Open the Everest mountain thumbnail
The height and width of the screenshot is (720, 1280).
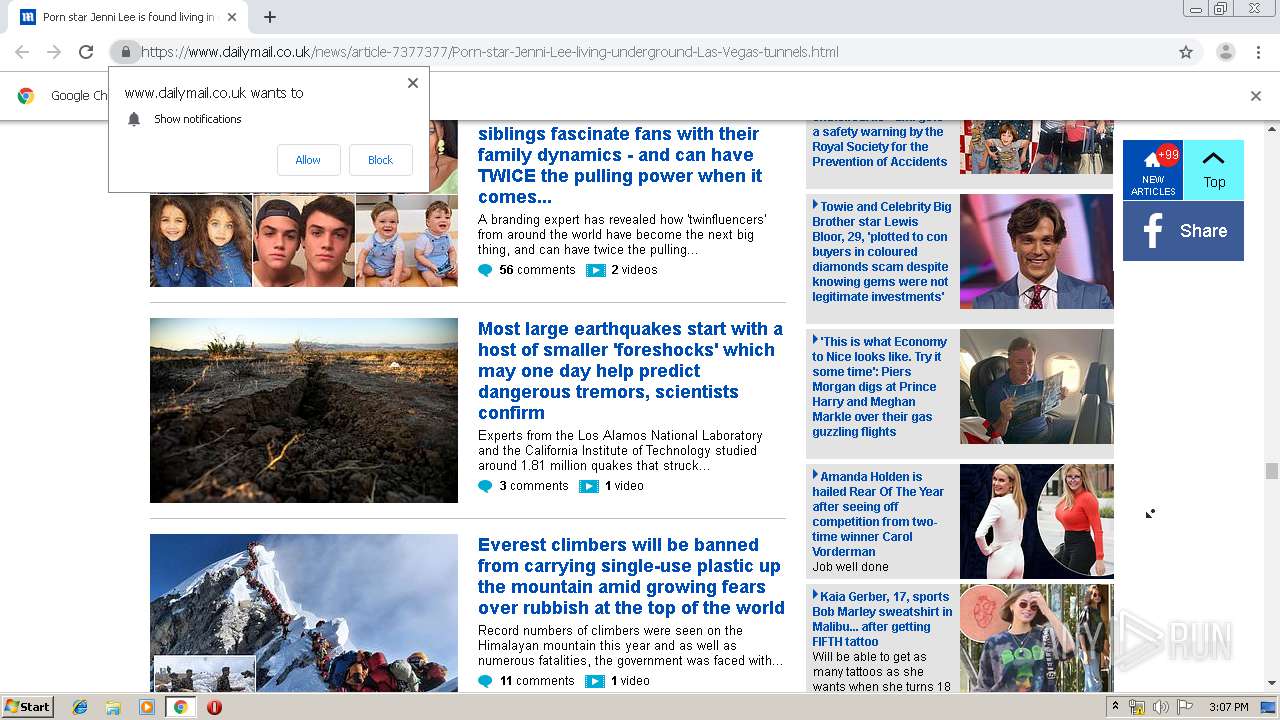coord(304,613)
